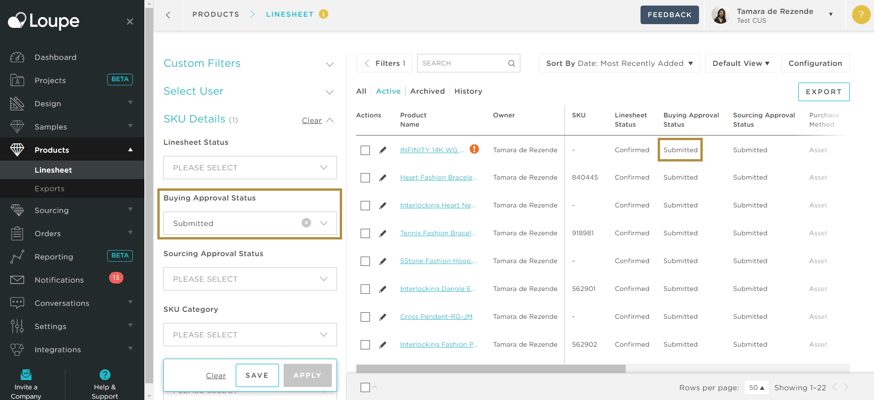Click pencil icon for Heart Fashion Bracelet row
The image size is (874, 400).
[x=382, y=178]
